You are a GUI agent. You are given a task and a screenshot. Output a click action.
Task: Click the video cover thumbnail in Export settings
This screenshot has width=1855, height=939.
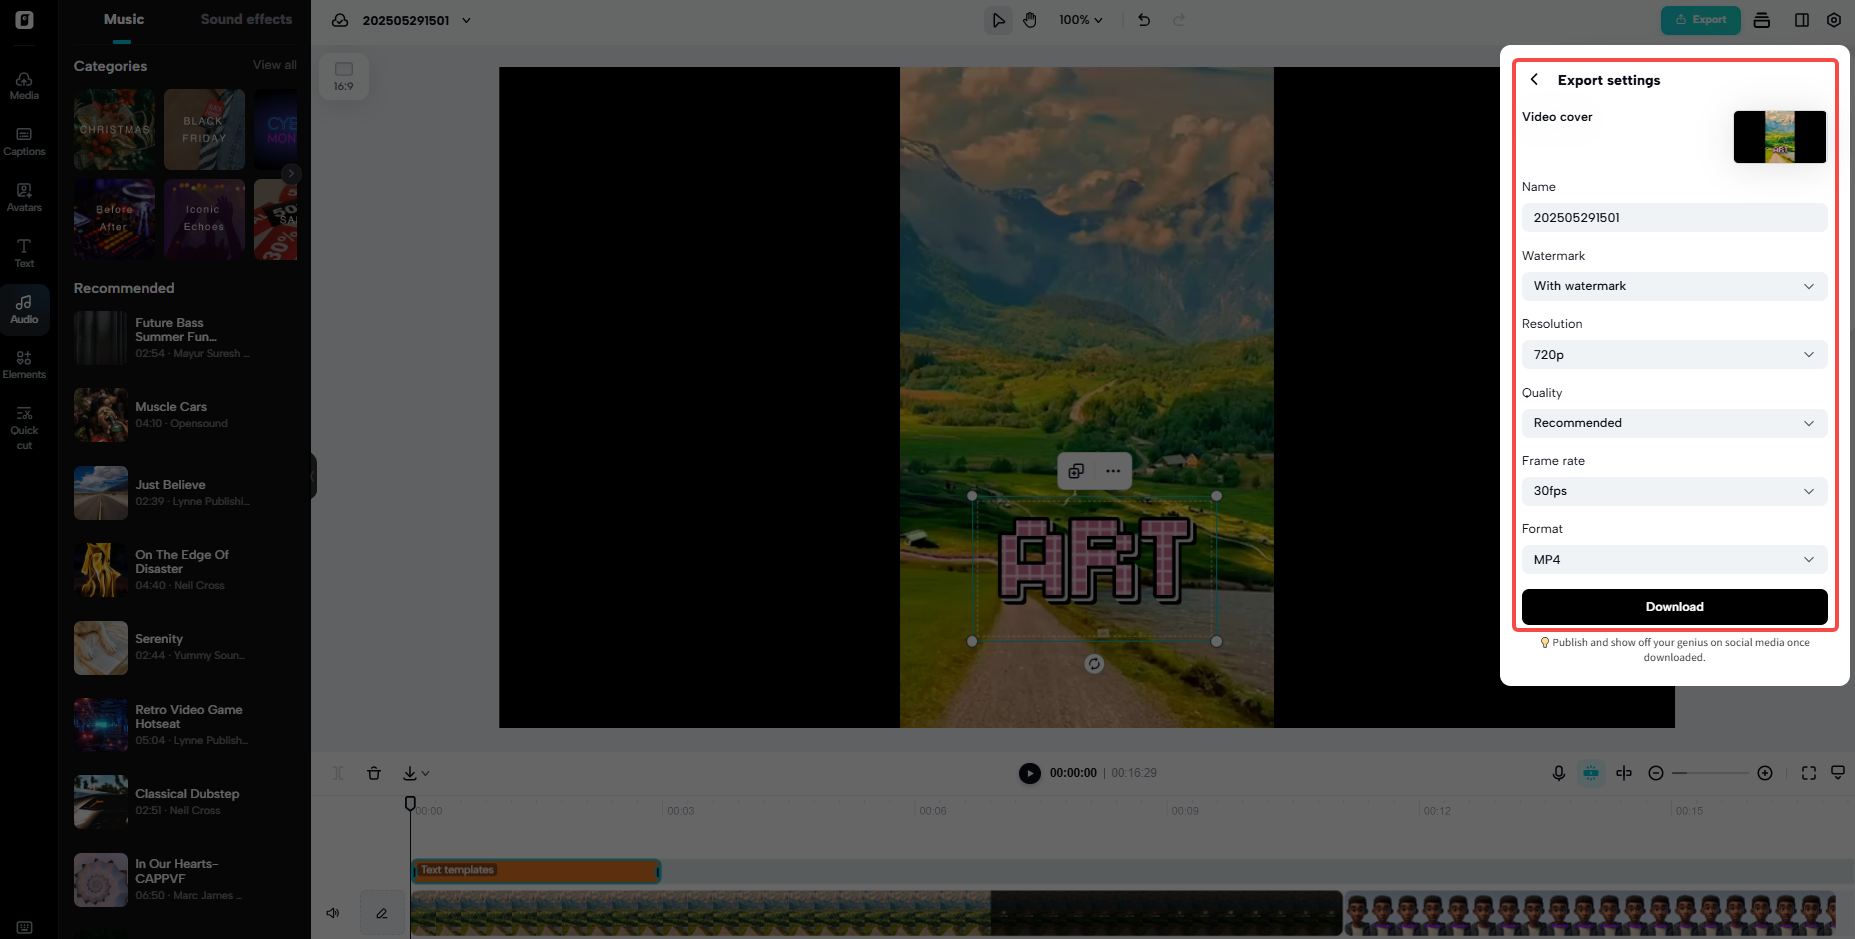1779,137
